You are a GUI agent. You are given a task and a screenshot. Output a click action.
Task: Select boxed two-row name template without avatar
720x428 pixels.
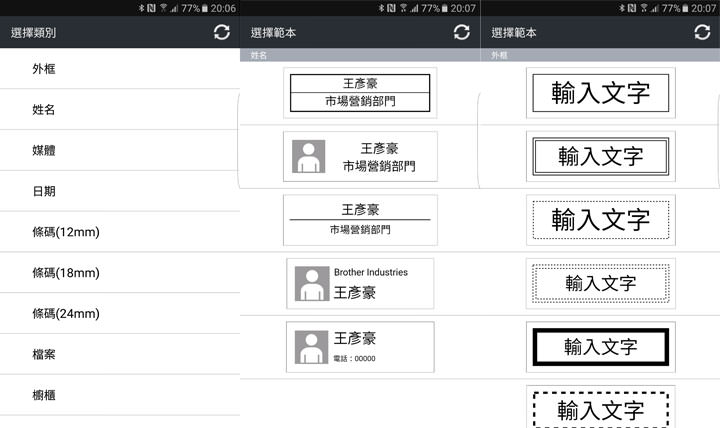pos(360,92)
